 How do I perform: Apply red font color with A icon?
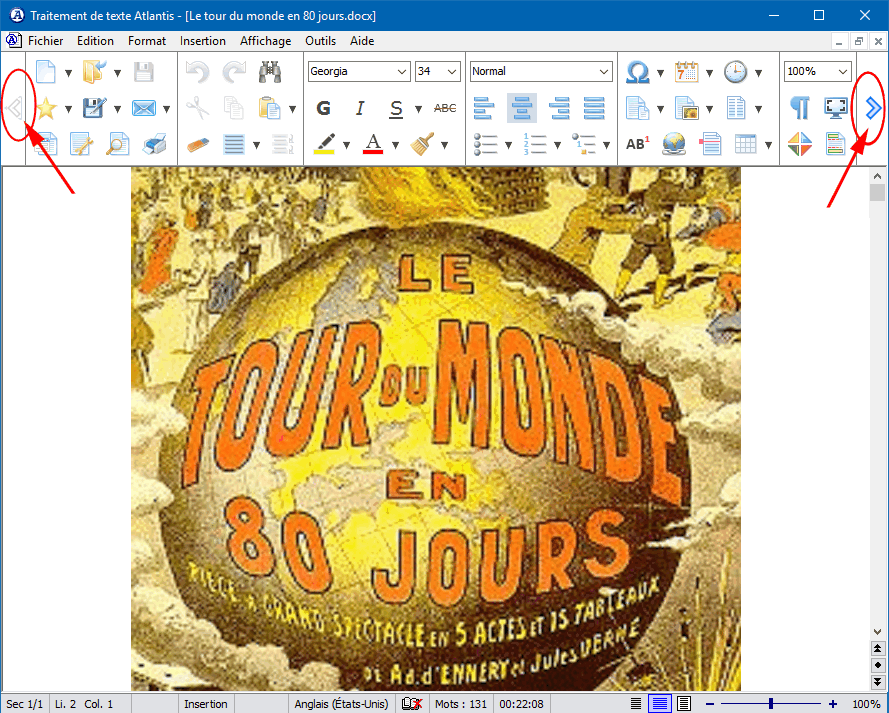(372, 144)
